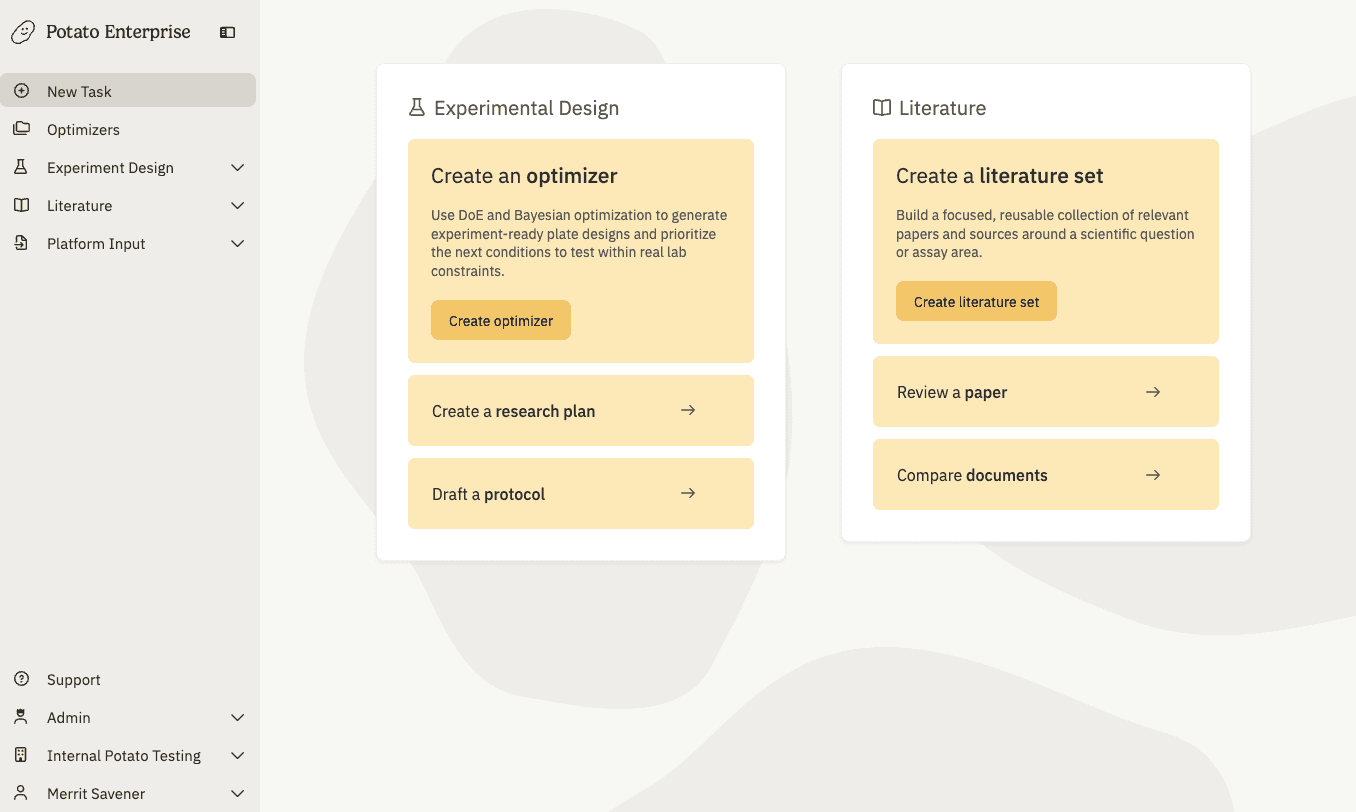1356x812 pixels.
Task: Open Support in the sidebar
Action: (x=128, y=679)
